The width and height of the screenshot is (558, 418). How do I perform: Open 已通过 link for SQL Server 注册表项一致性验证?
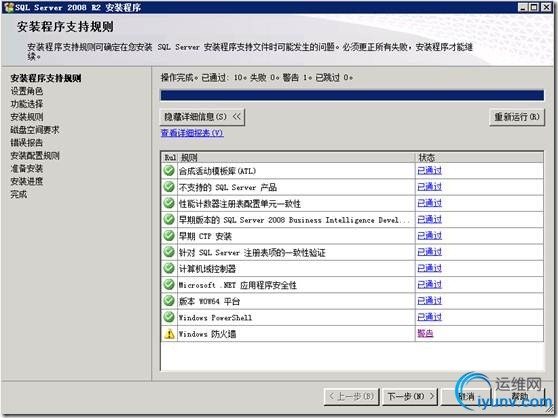pos(430,252)
